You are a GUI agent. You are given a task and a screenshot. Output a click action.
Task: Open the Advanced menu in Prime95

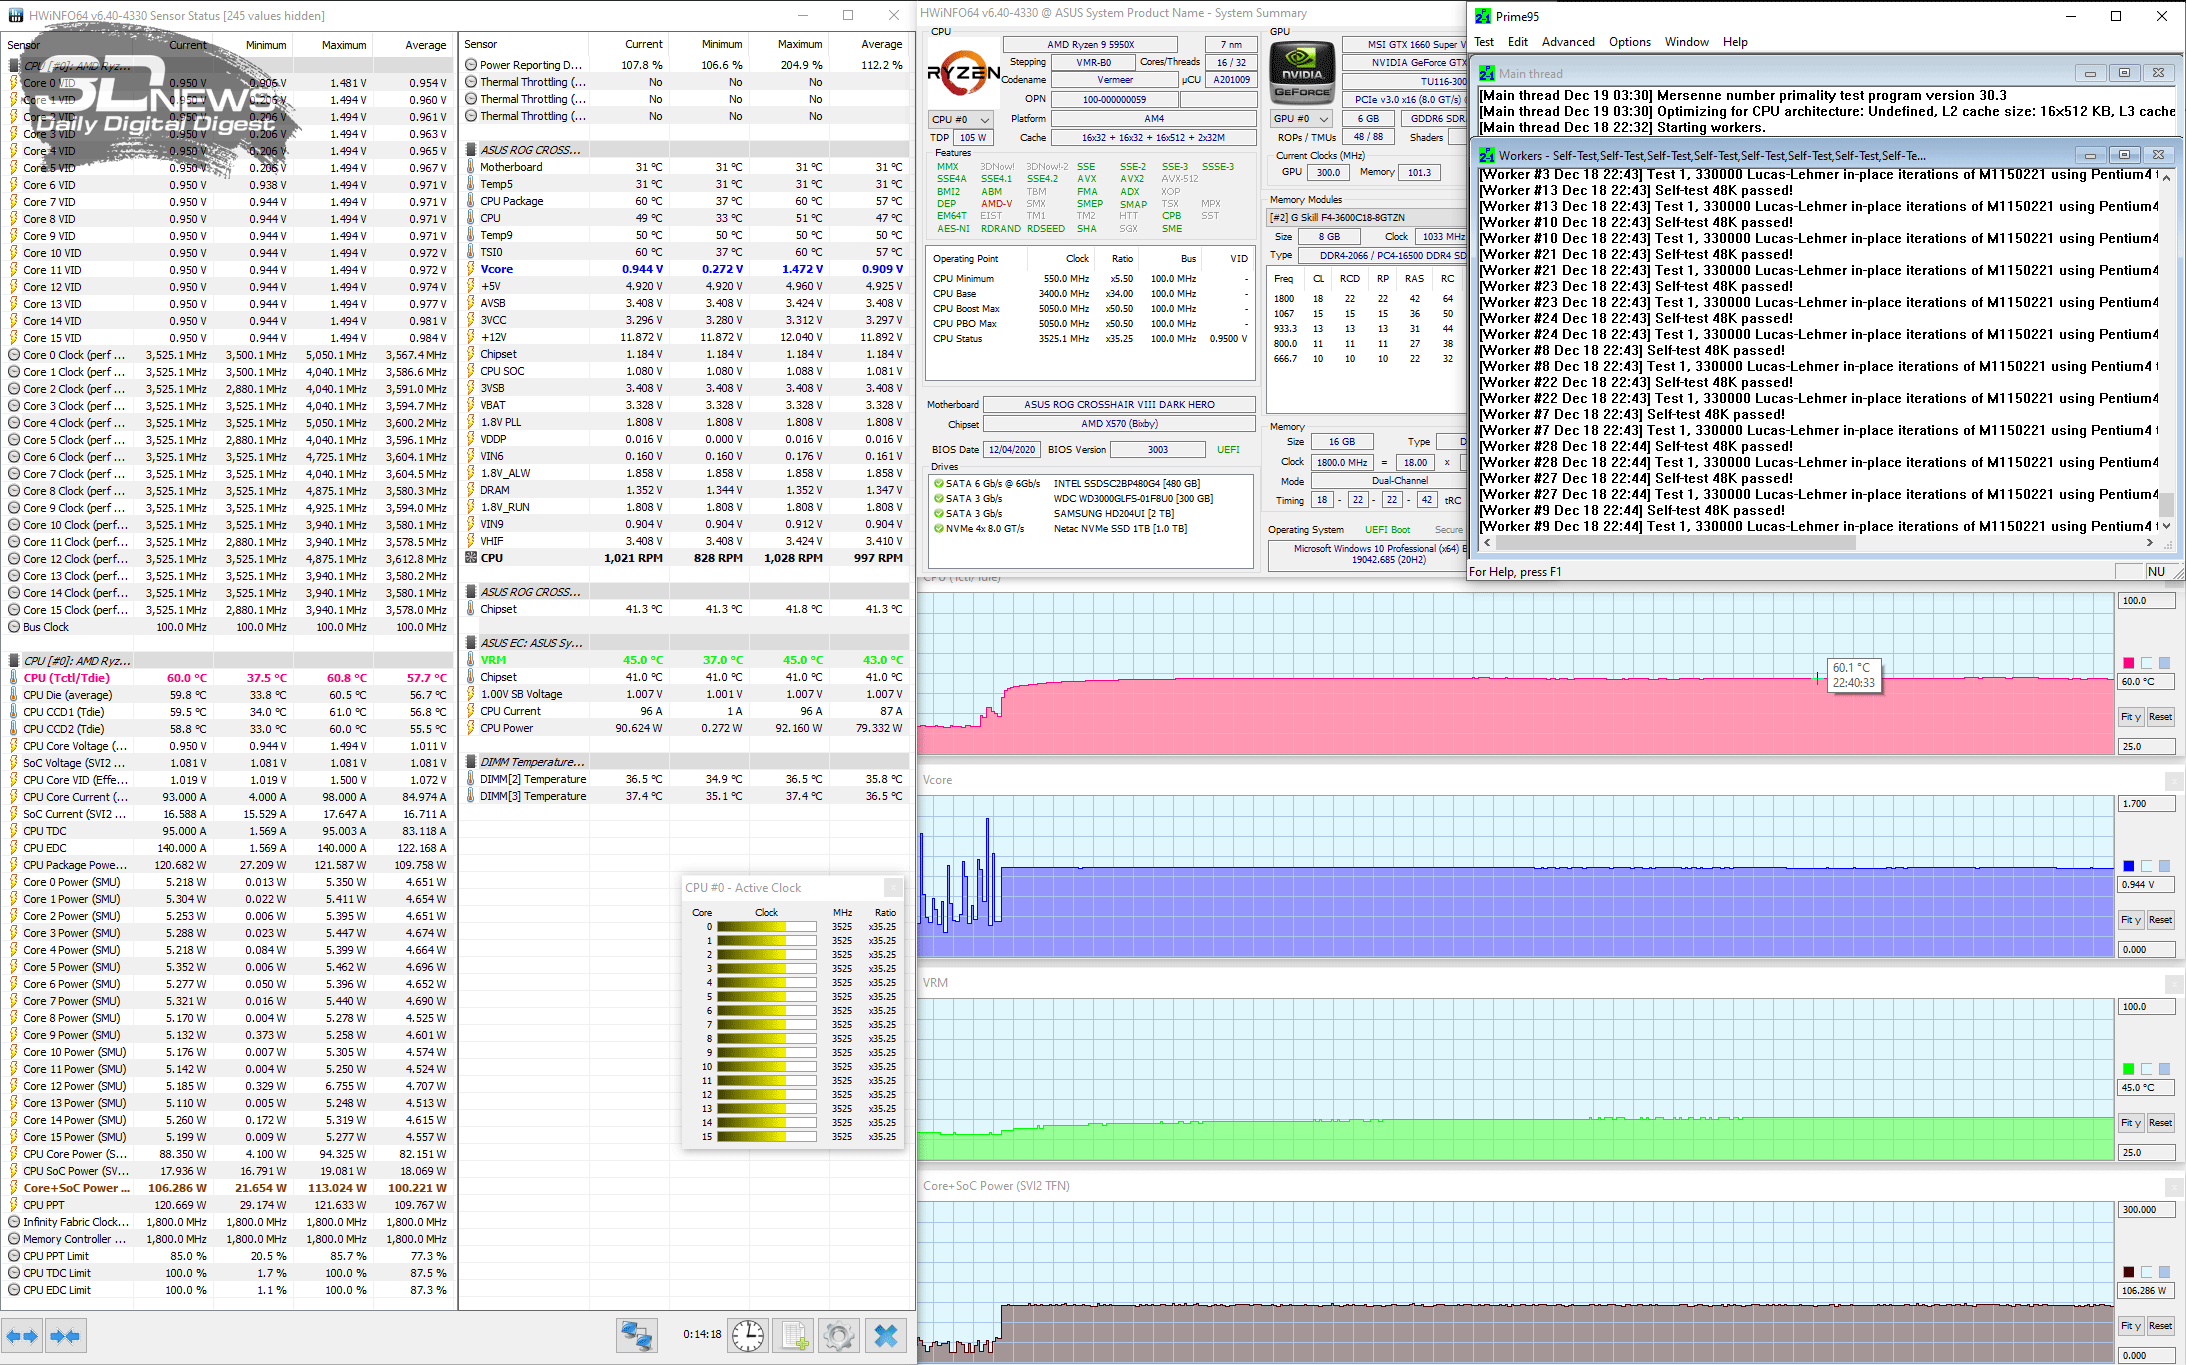point(1568,42)
